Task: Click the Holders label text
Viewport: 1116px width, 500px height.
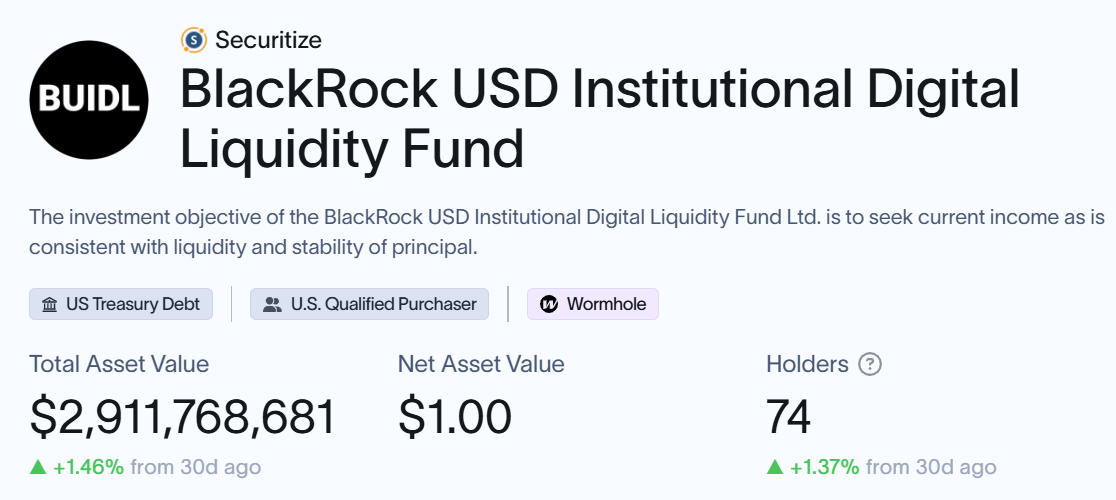Action: (x=807, y=364)
